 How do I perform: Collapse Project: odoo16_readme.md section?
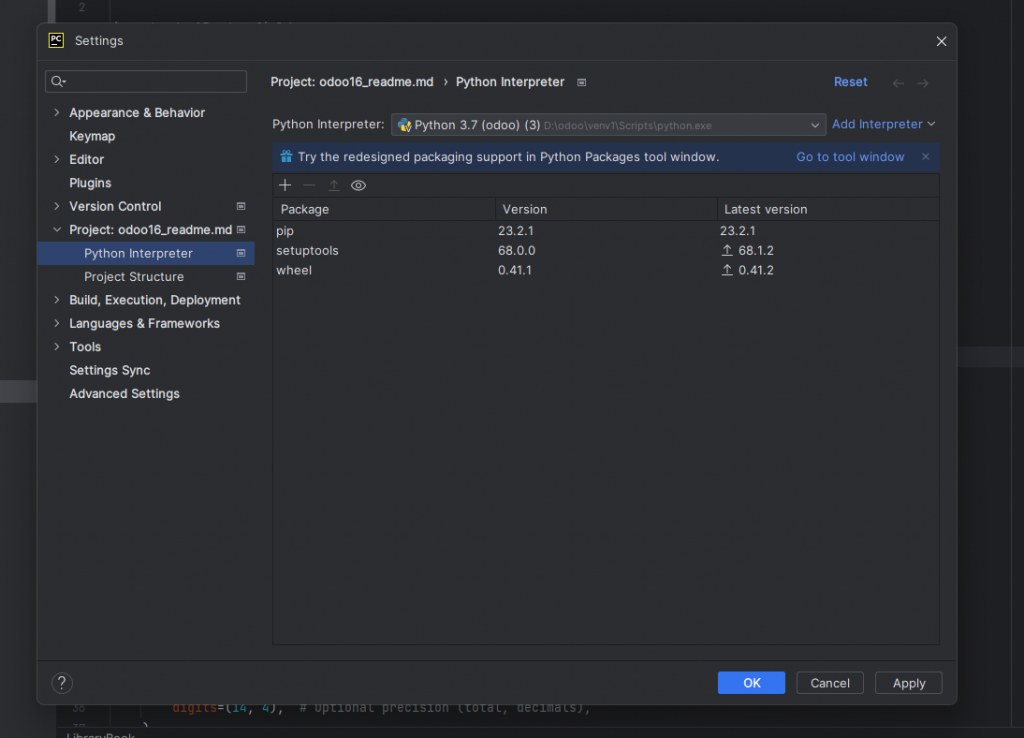(57, 230)
